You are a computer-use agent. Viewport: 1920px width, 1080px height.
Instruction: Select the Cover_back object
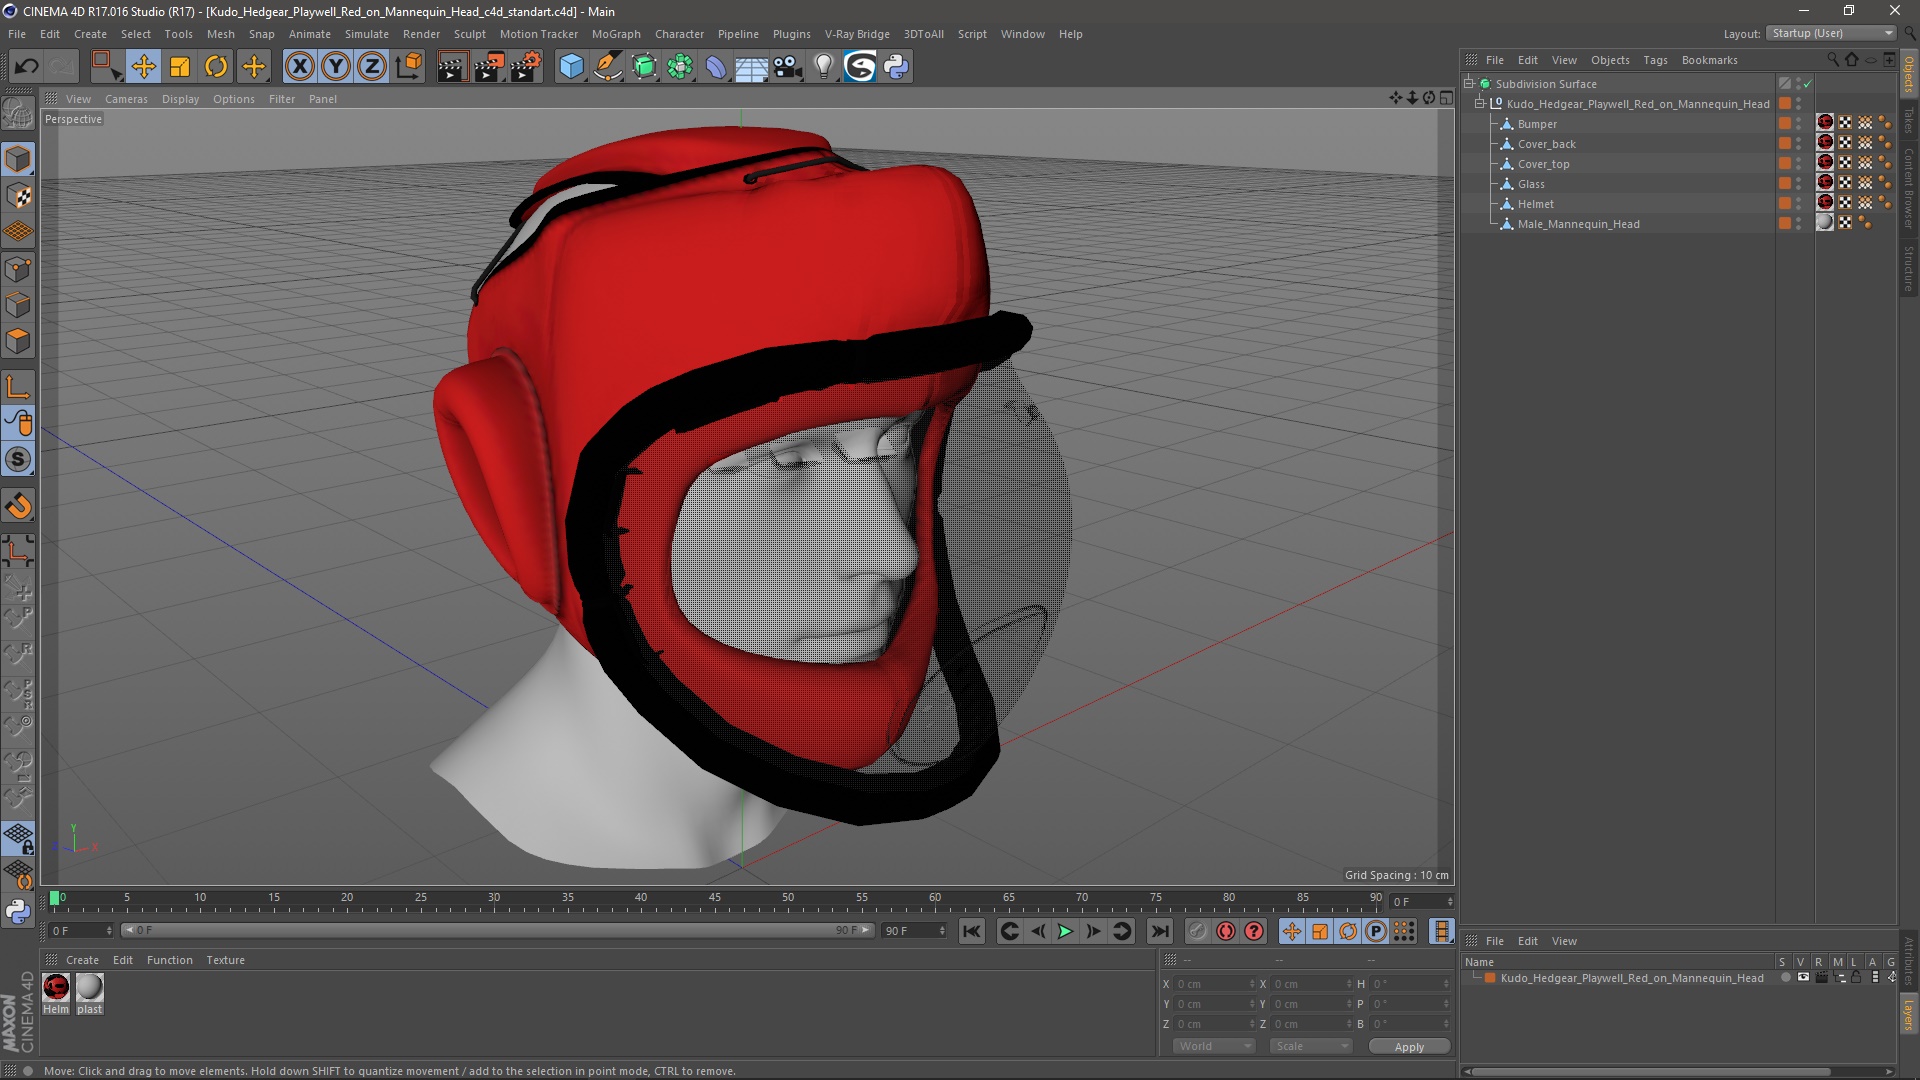coord(1546,144)
